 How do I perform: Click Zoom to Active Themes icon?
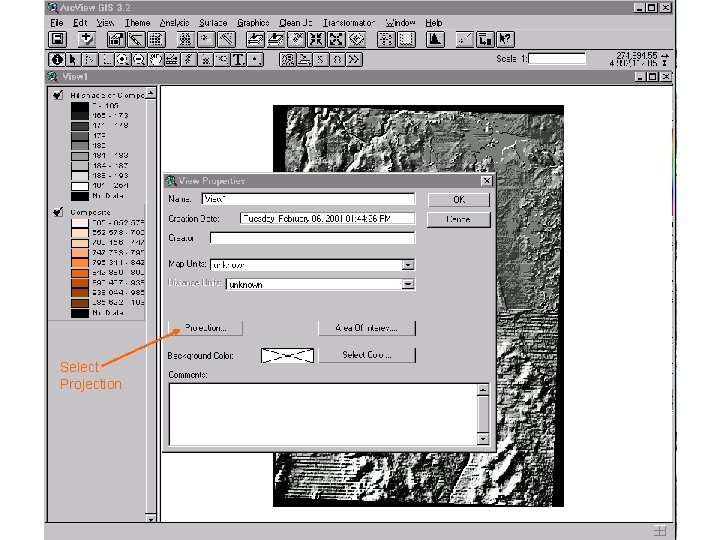click(x=276, y=39)
